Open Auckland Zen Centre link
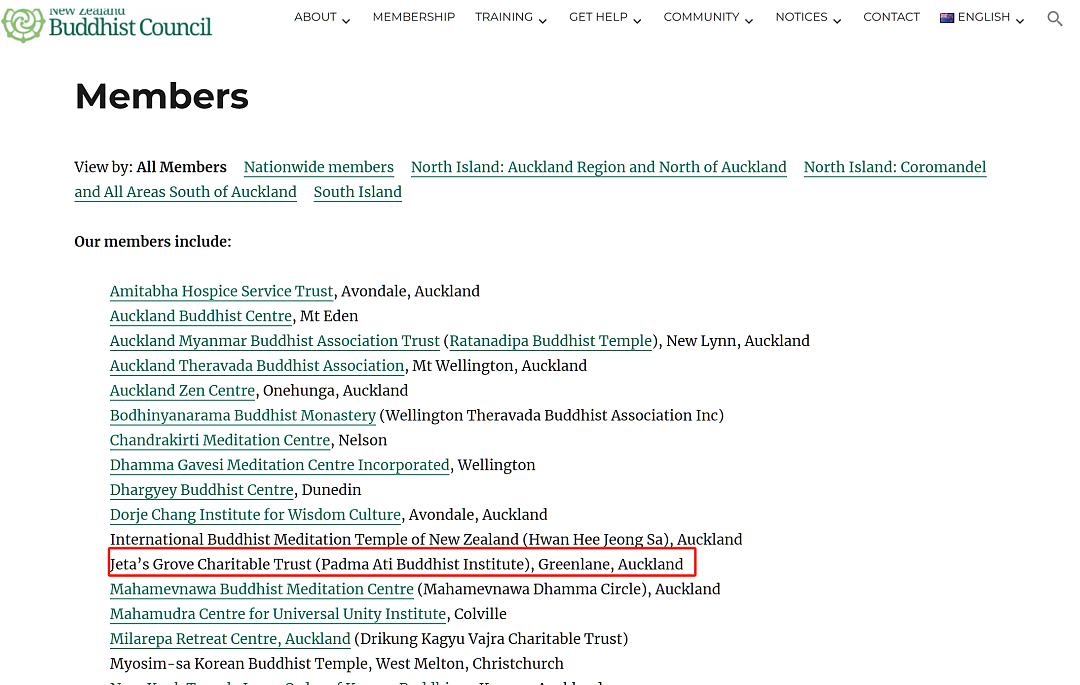 point(183,390)
